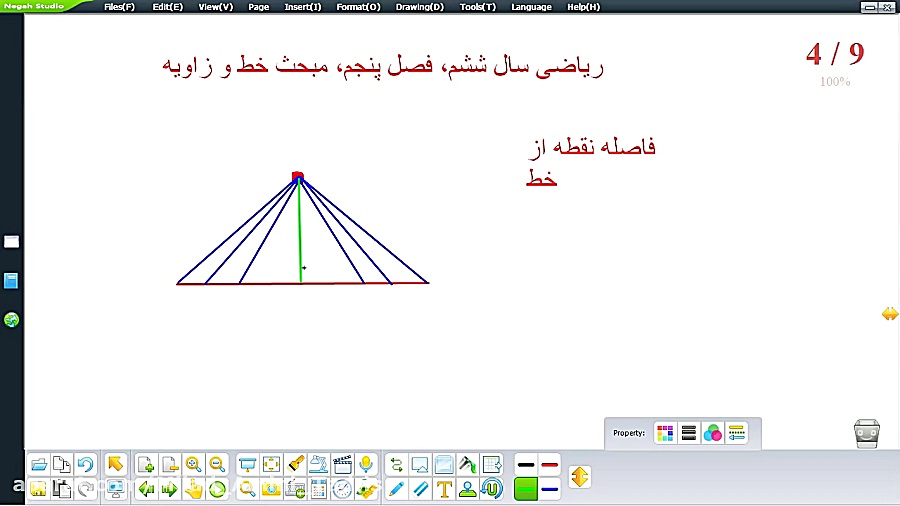Click the clapperboard recording icon
Viewport: 900px width, 506px height.
click(342, 464)
